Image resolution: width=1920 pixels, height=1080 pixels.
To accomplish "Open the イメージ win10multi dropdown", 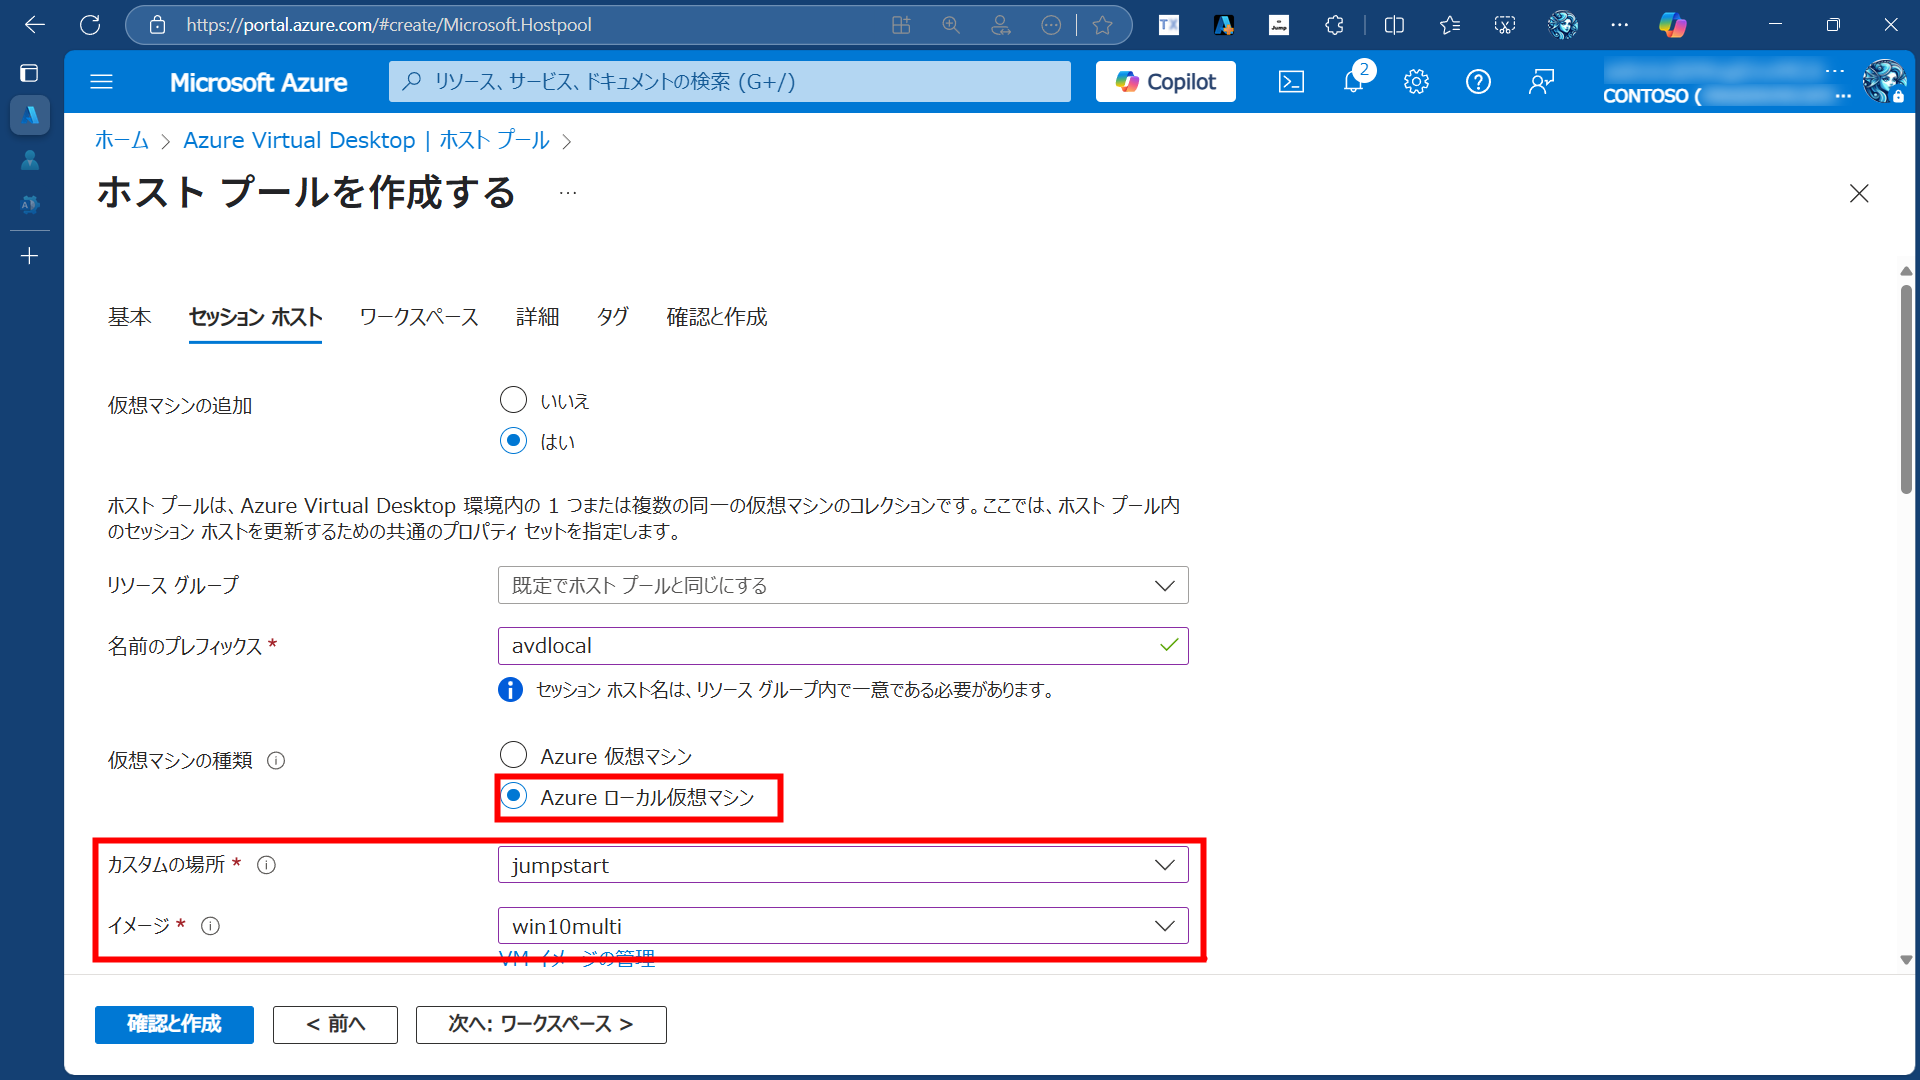I will tap(842, 926).
